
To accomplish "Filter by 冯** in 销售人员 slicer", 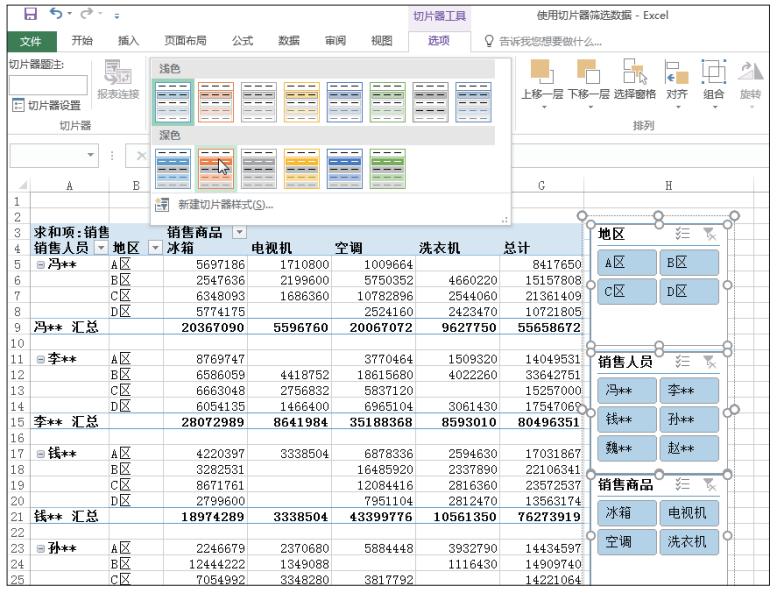I will [x=627, y=390].
